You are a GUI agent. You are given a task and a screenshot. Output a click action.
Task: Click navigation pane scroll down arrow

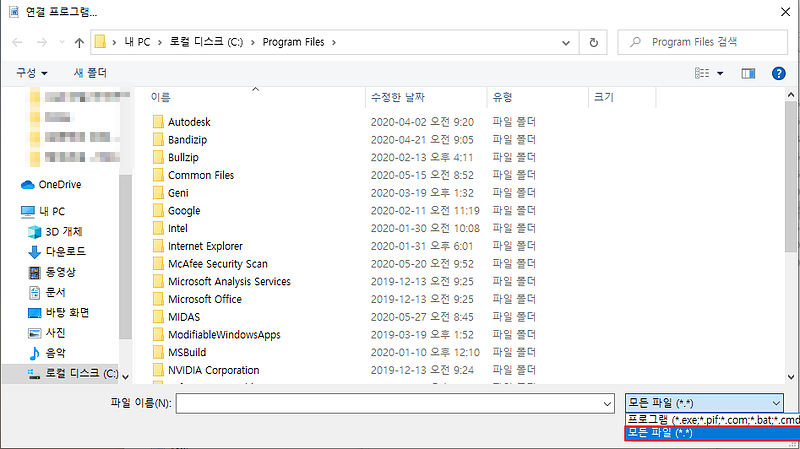tap(125, 377)
